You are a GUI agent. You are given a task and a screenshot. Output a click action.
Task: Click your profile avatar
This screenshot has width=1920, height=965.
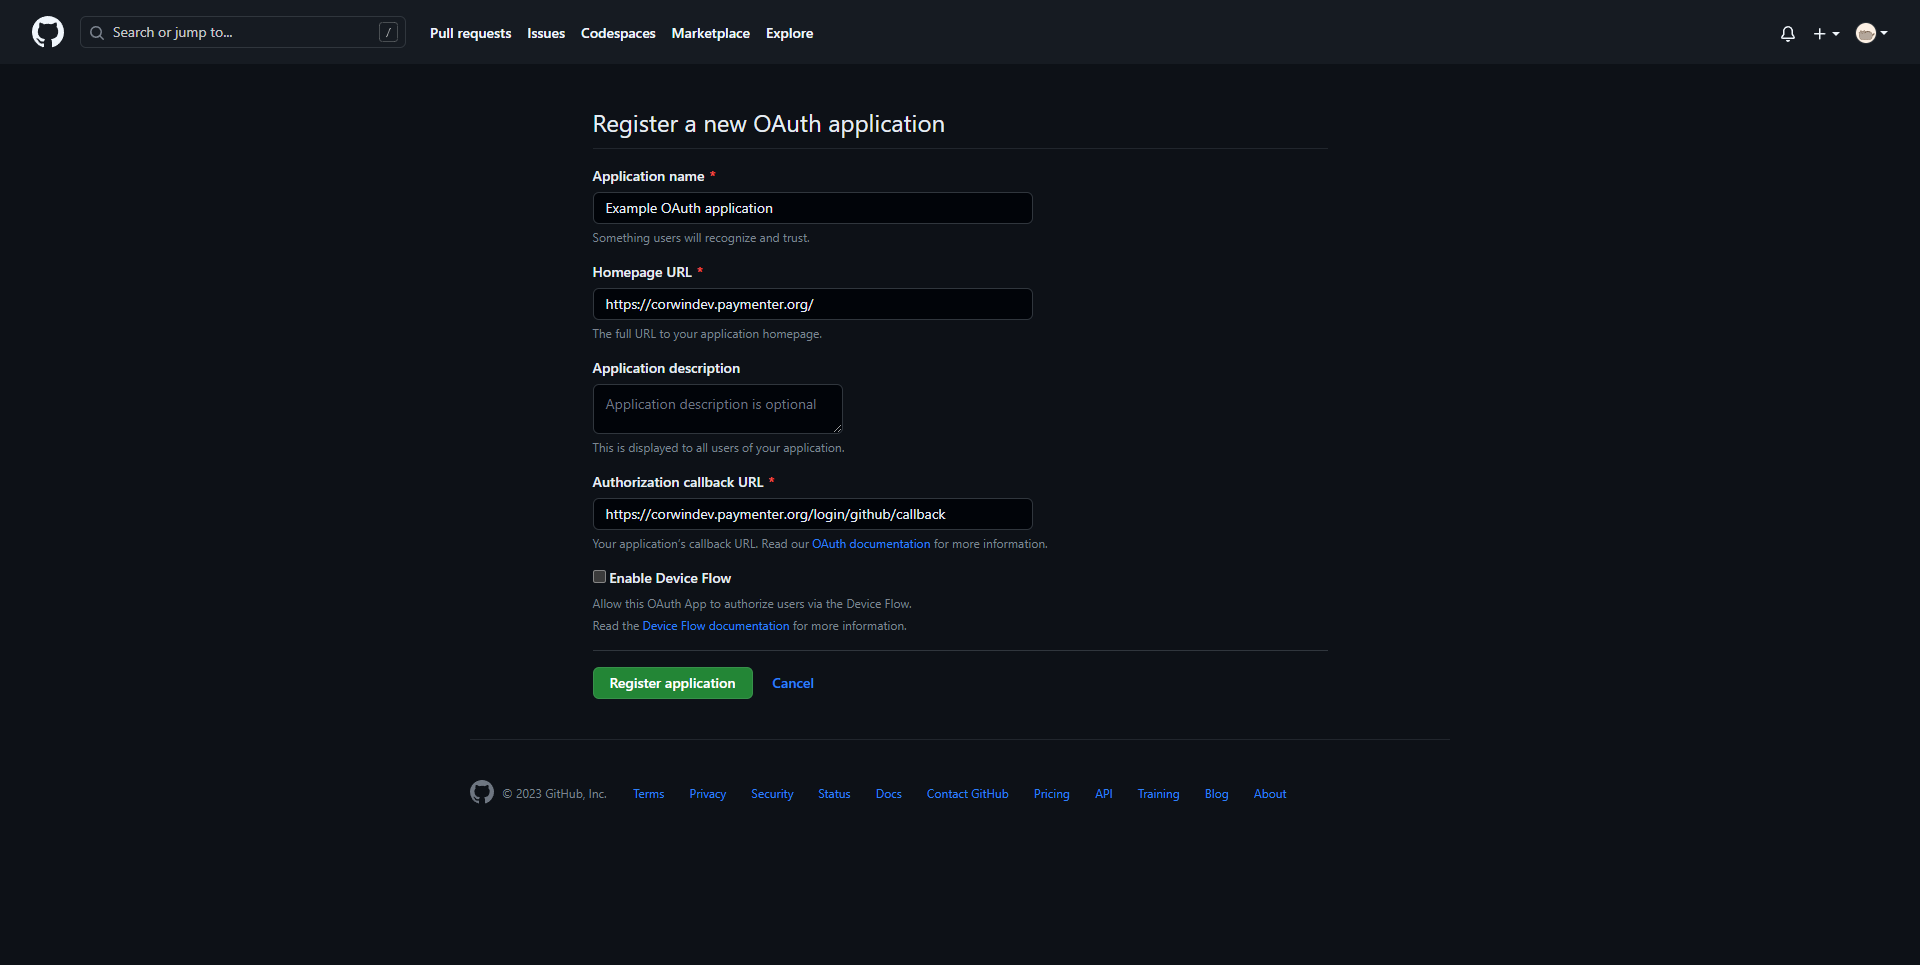click(1866, 32)
